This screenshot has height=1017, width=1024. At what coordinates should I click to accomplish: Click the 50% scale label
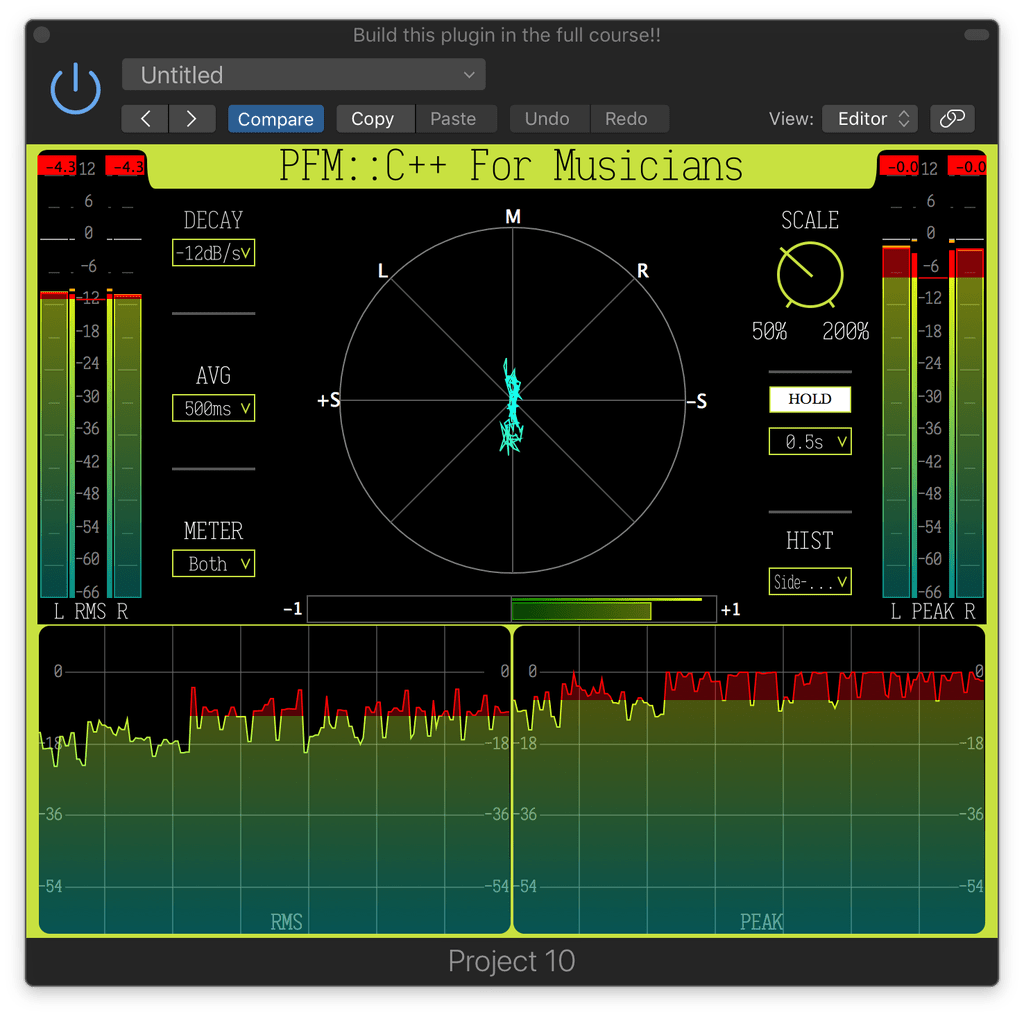point(769,331)
